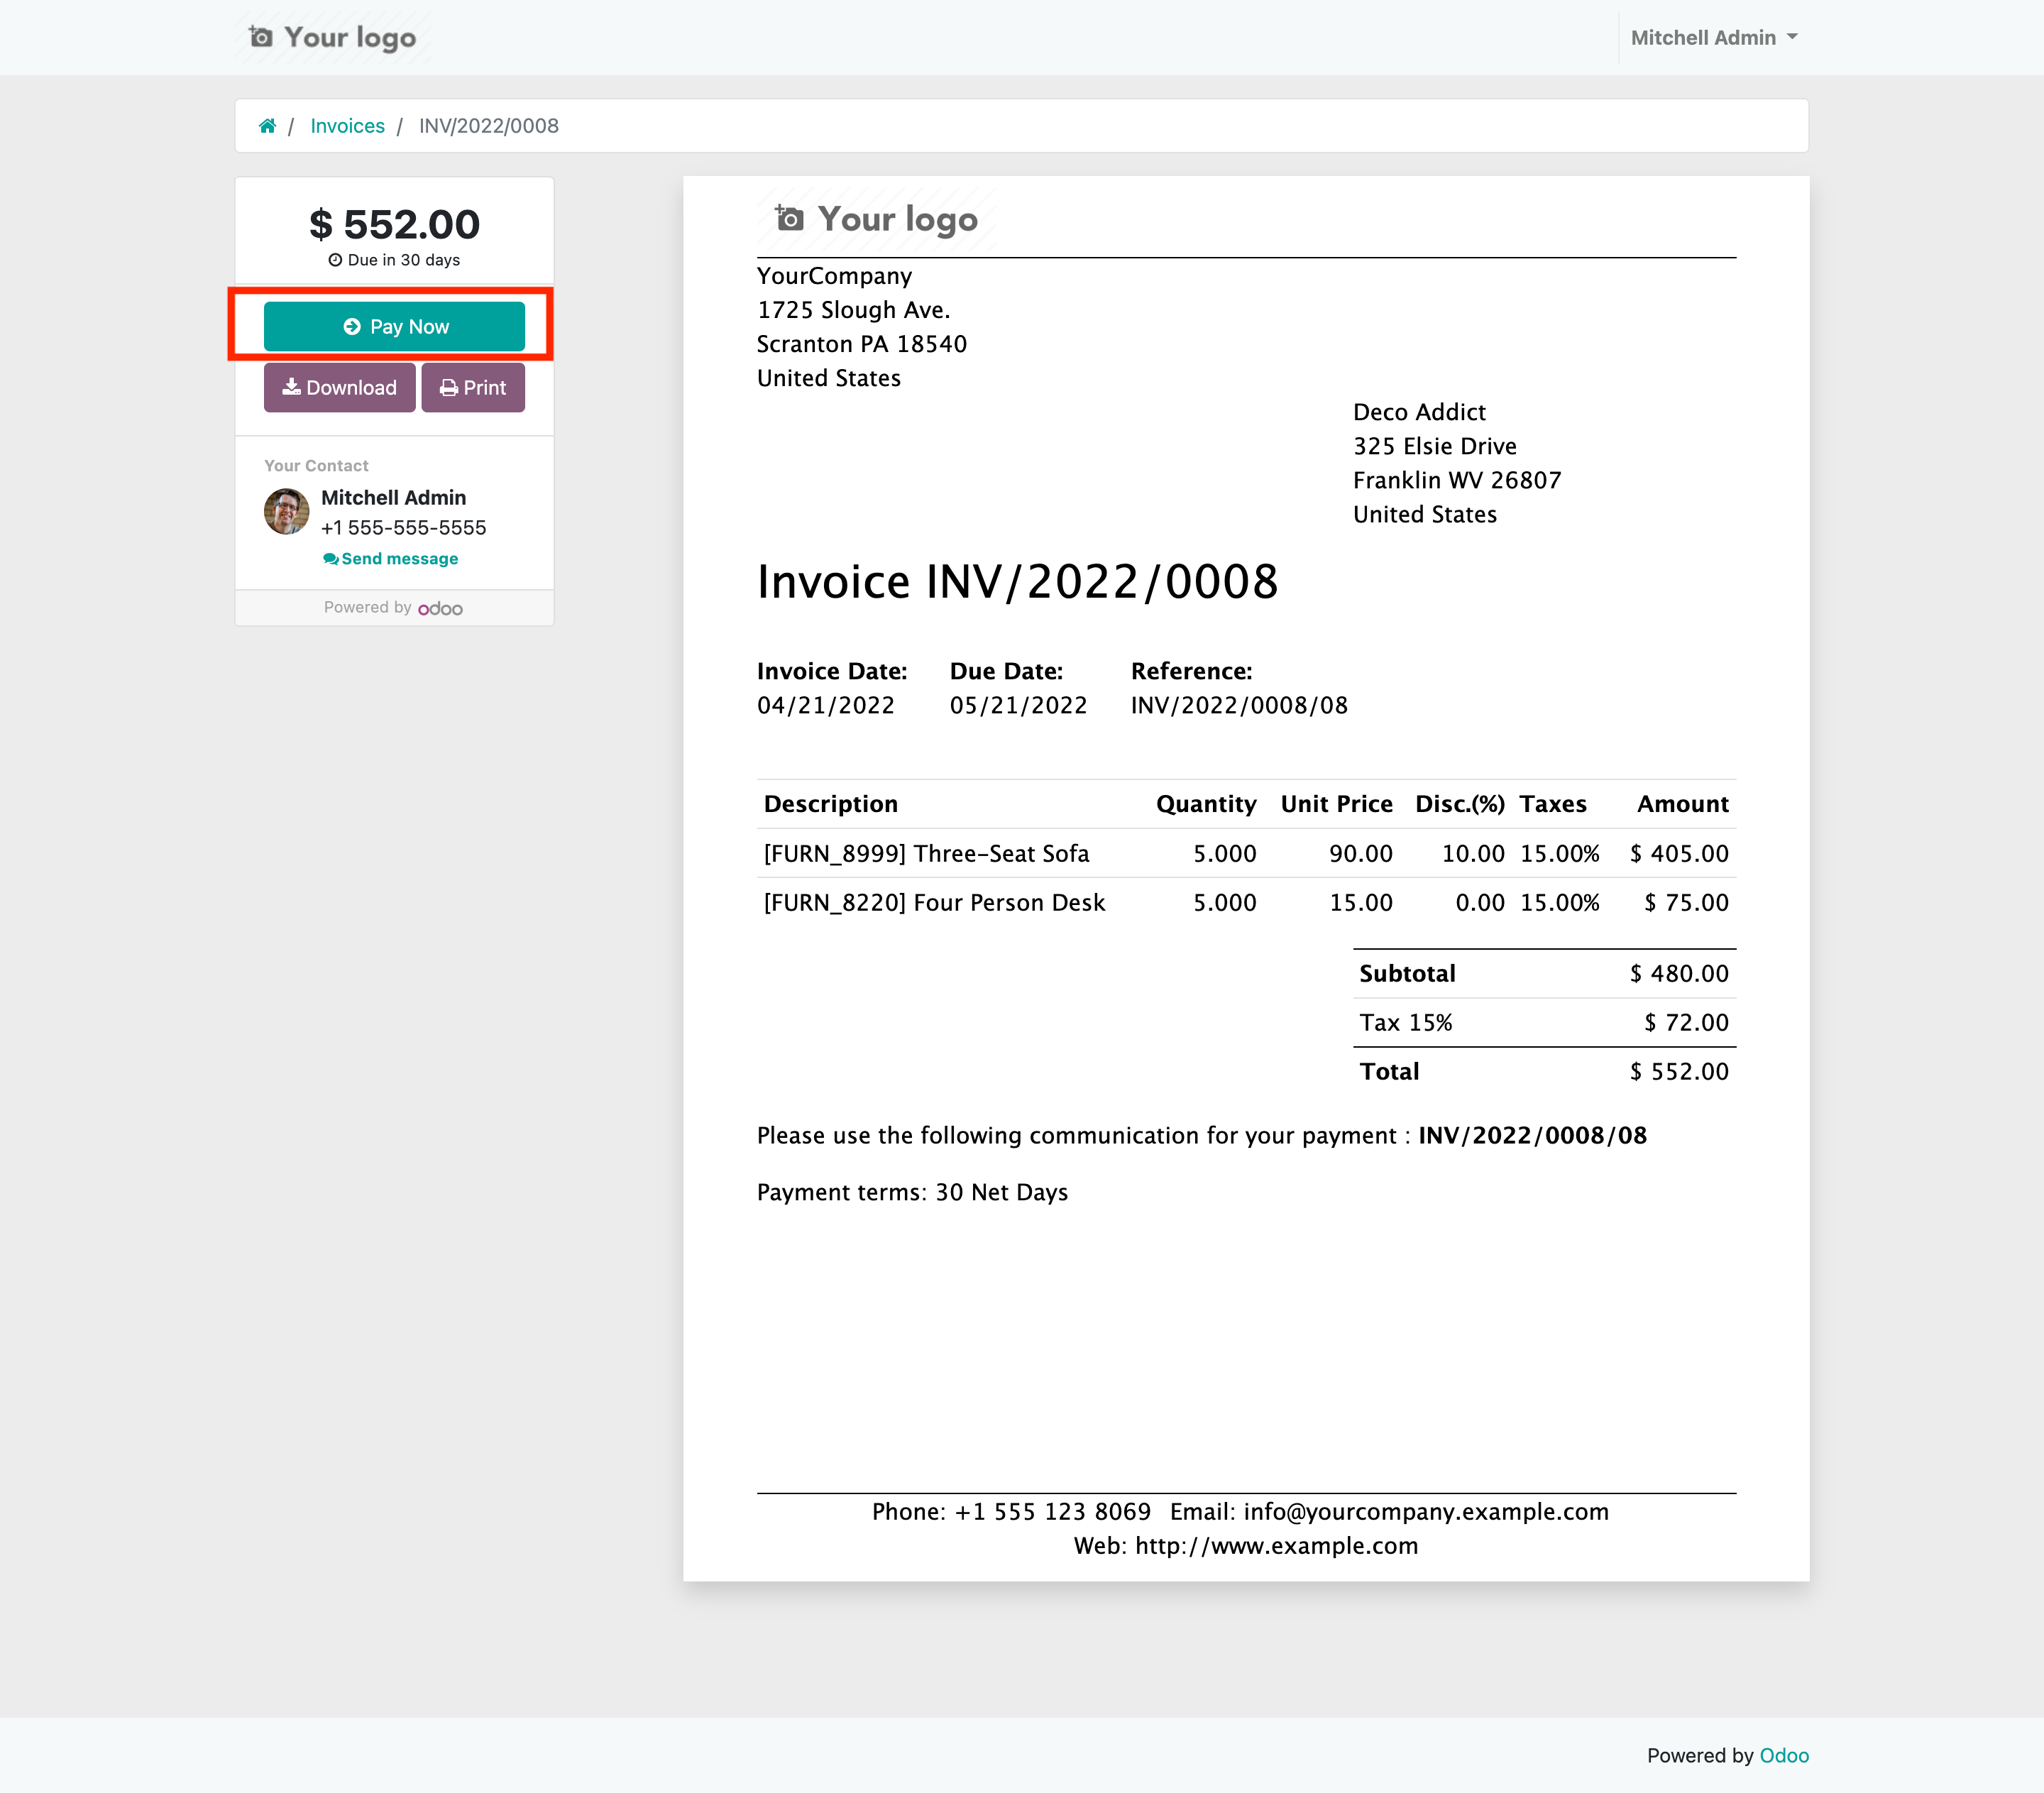Screen dimensions: 2044x1793
Task: Click the Odoo logo in sidebar footer
Action: tap(440, 608)
